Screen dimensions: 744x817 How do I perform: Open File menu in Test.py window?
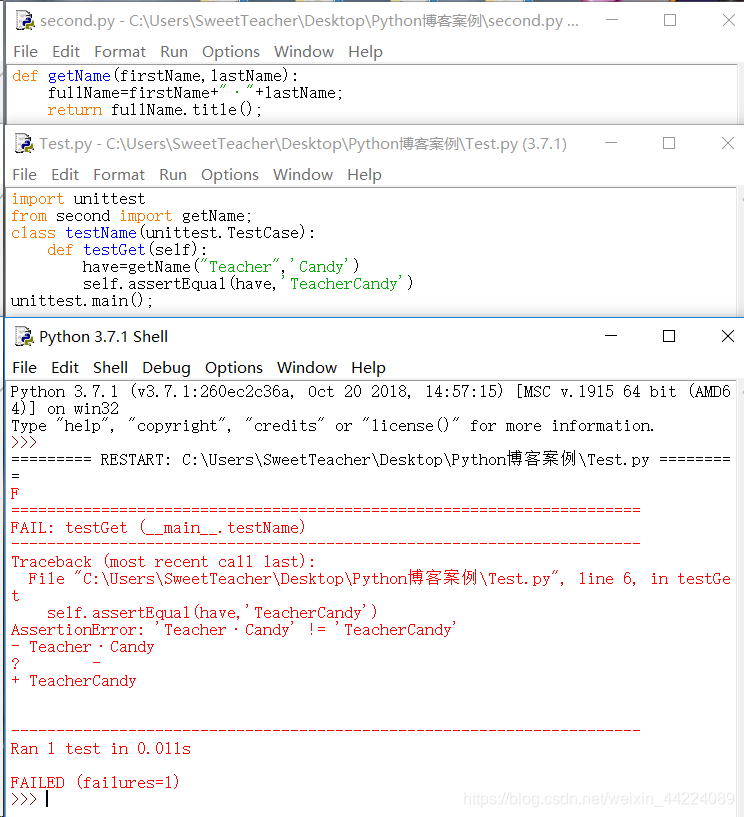[x=24, y=175]
